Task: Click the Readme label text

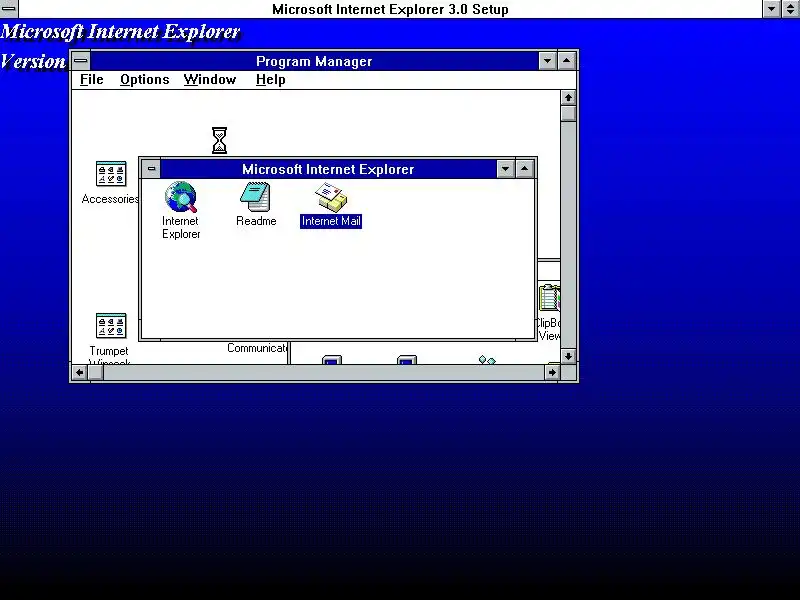Action: pos(256,221)
